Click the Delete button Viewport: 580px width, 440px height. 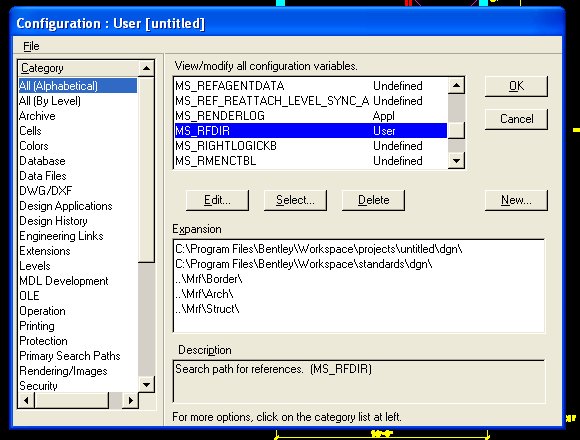click(373, 200)
